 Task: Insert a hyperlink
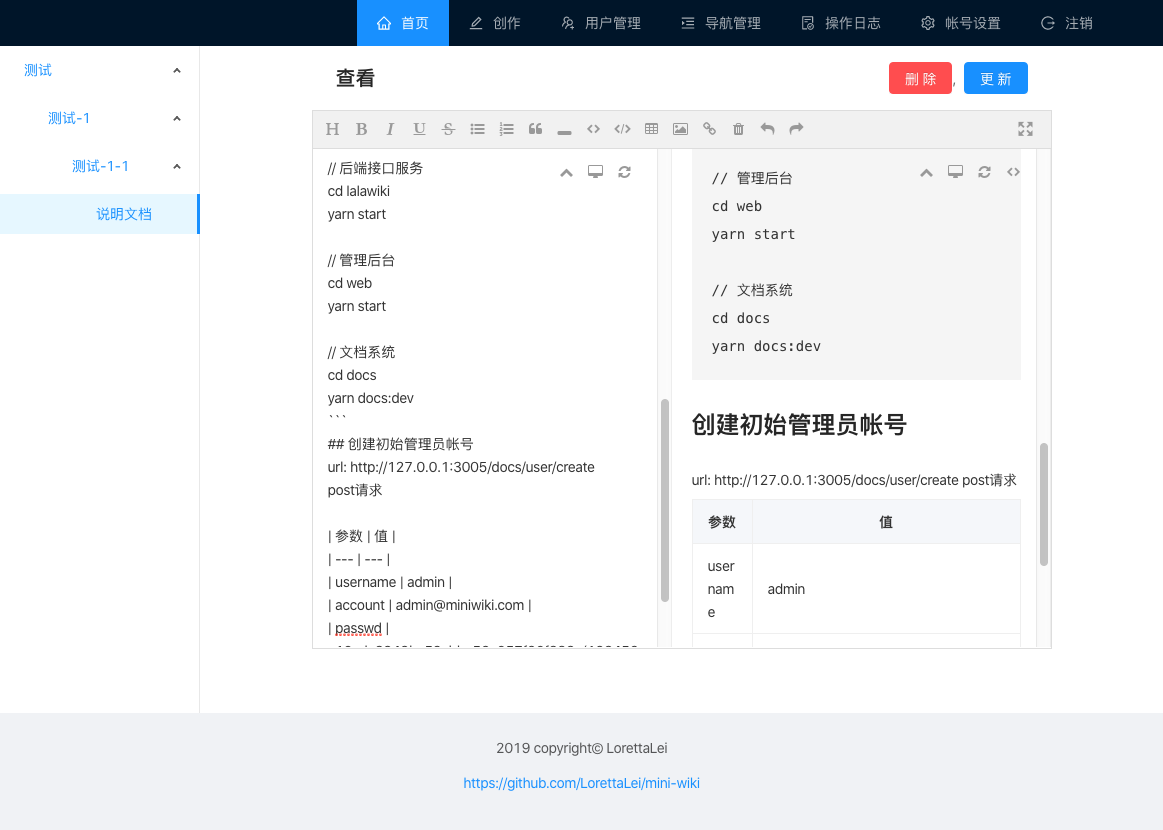click(709, 129)
